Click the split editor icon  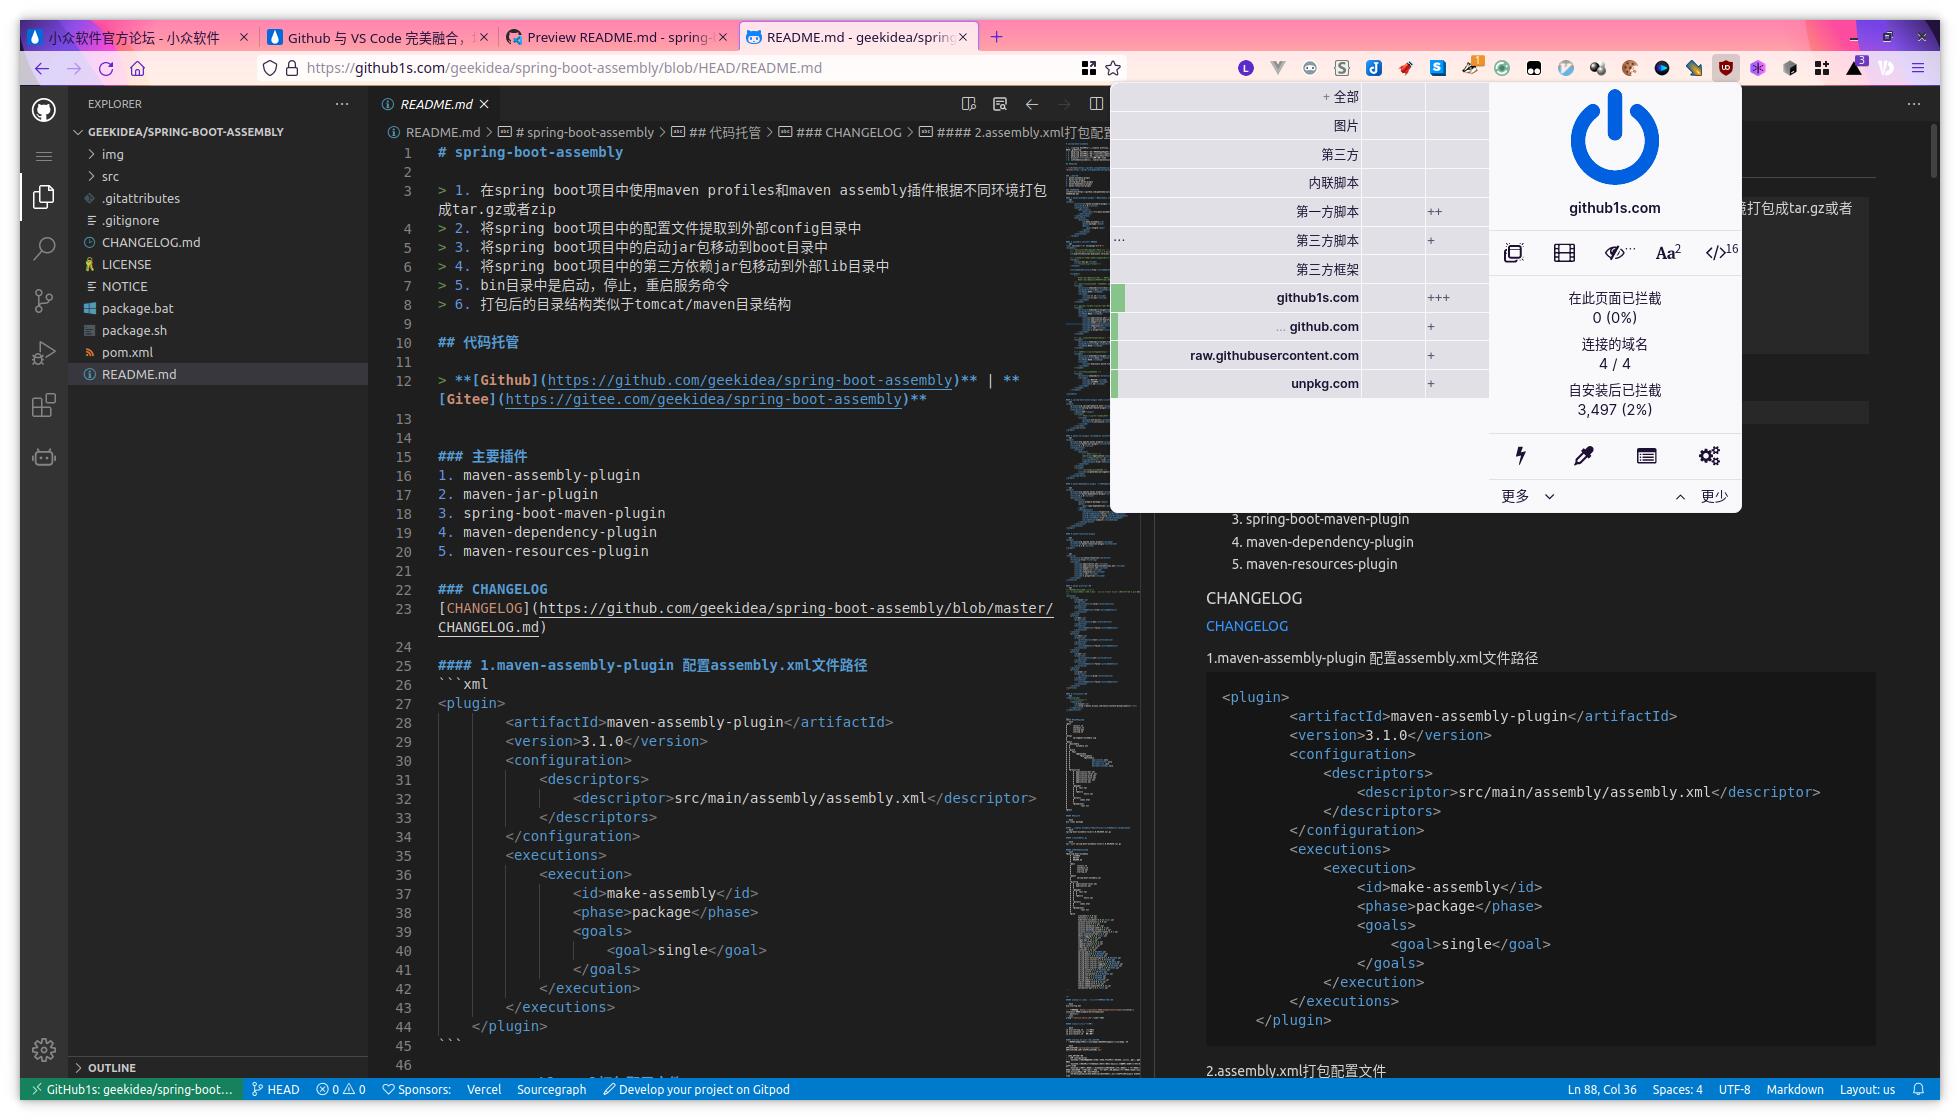pos(1096,104)
